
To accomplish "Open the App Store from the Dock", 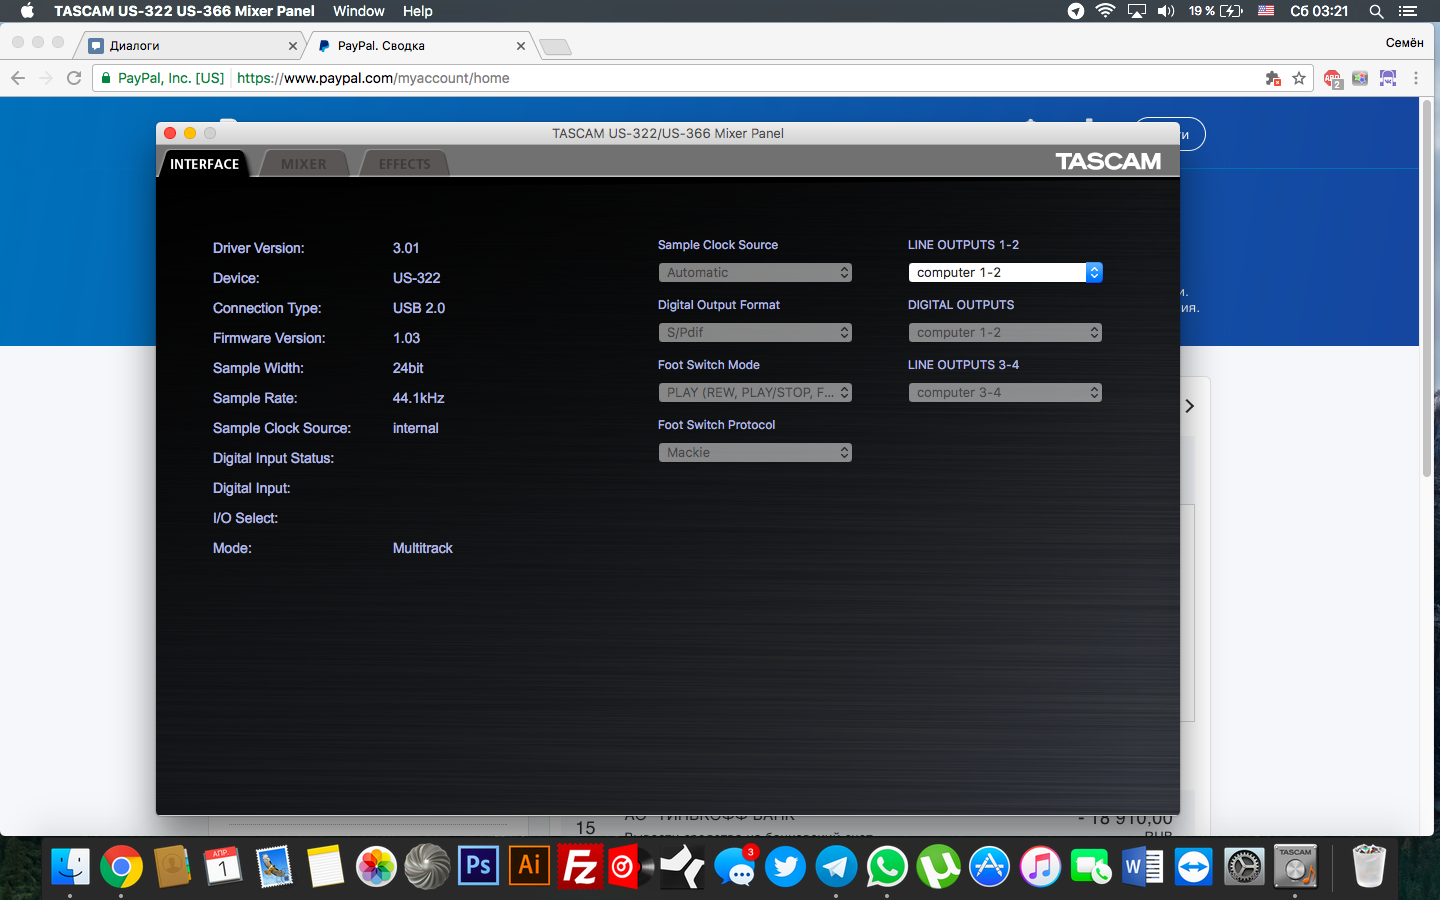I will [x=989, y=867].
